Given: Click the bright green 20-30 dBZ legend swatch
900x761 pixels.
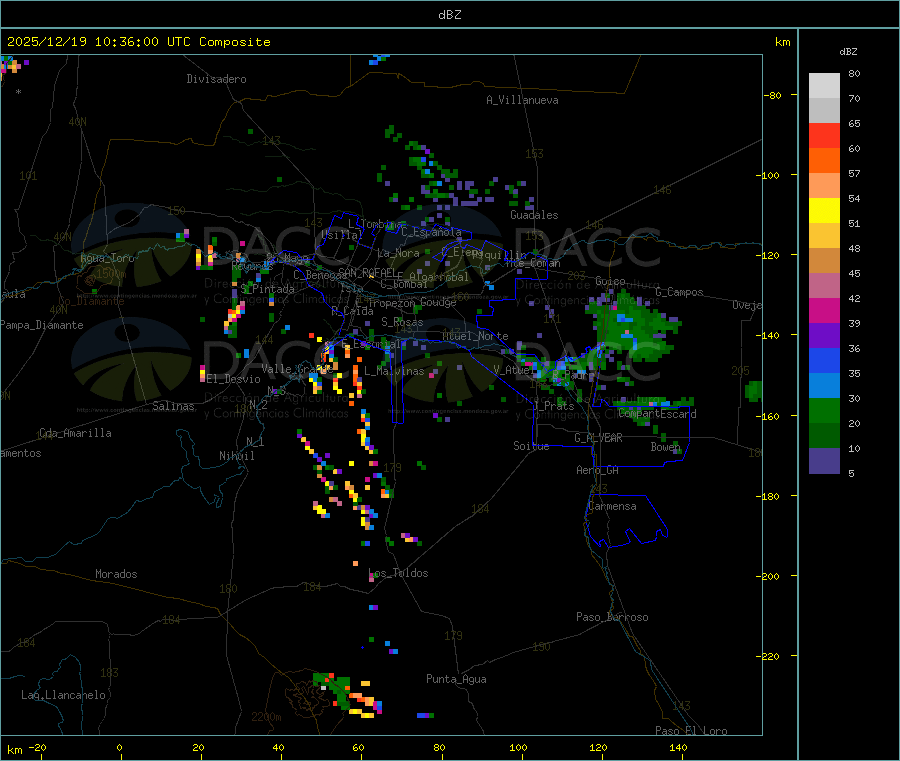Looking at the screenshot, I should coord(824,410).
